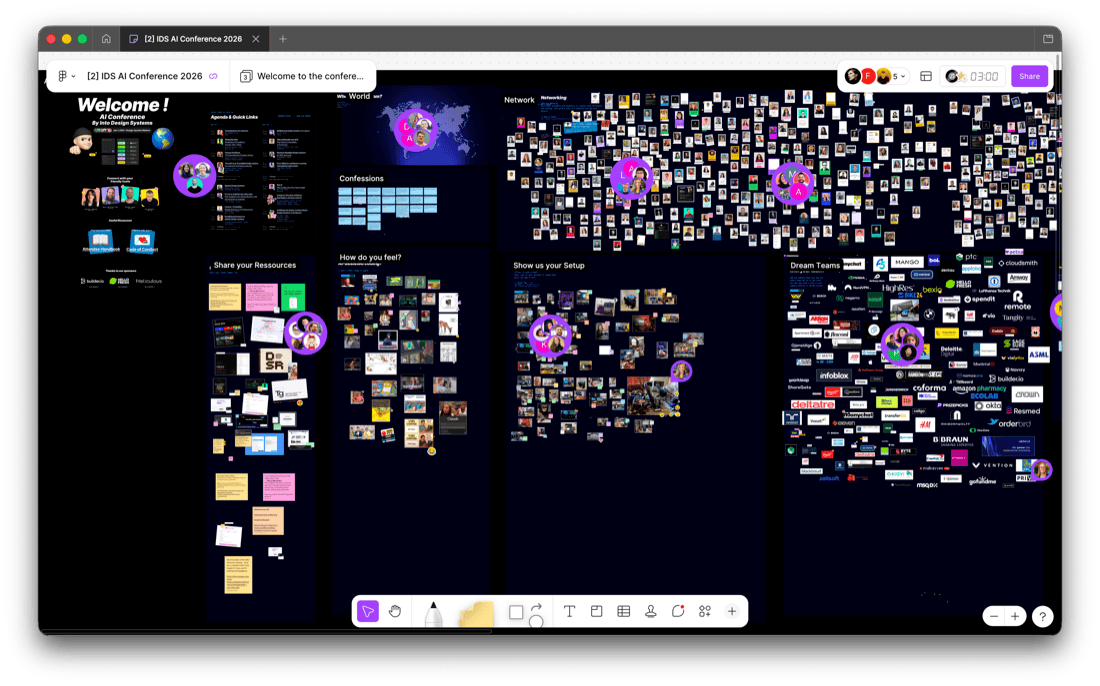
Task: Select the Stamp tool
Action: [650, 611]
